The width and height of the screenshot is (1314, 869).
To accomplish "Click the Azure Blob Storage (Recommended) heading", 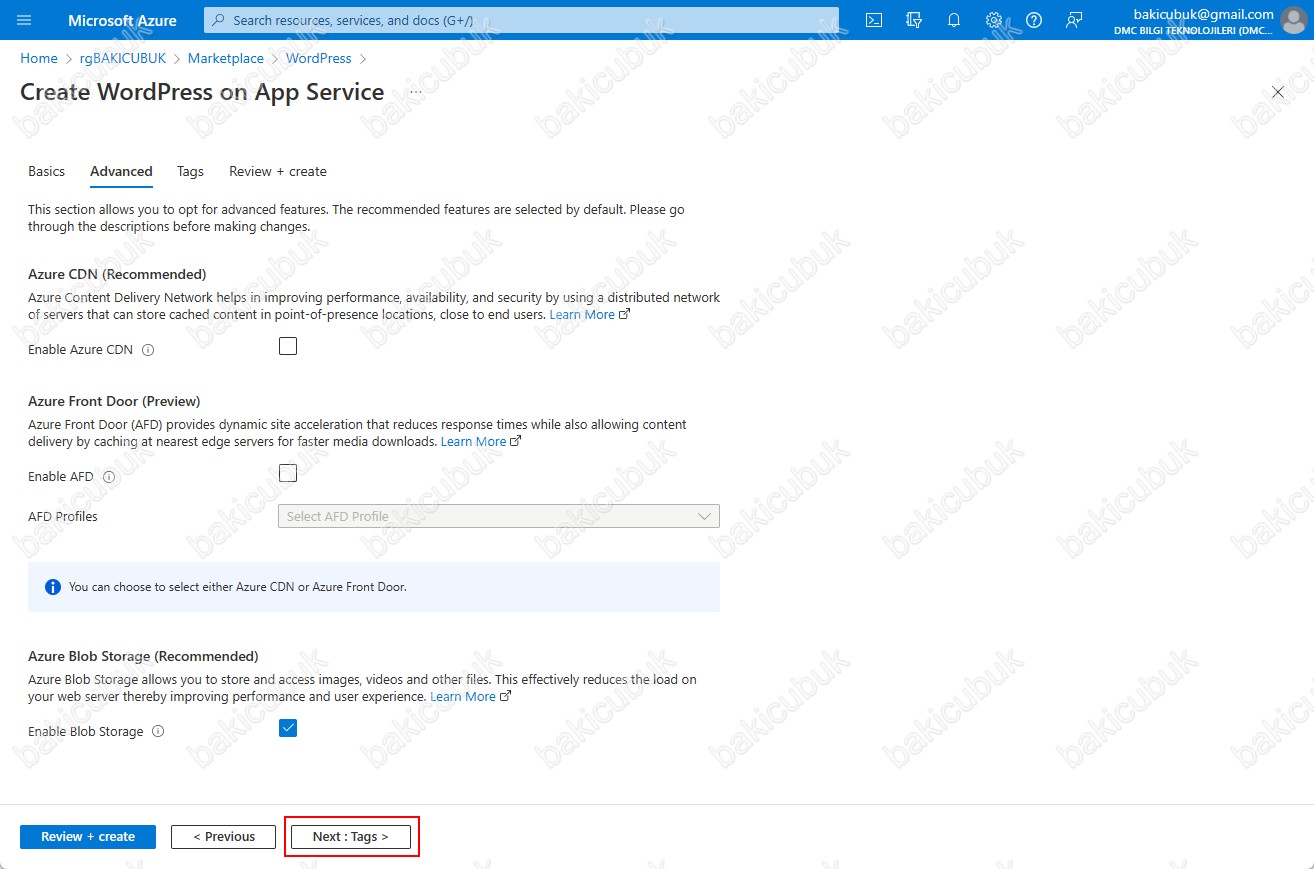I will click(143, 656).
